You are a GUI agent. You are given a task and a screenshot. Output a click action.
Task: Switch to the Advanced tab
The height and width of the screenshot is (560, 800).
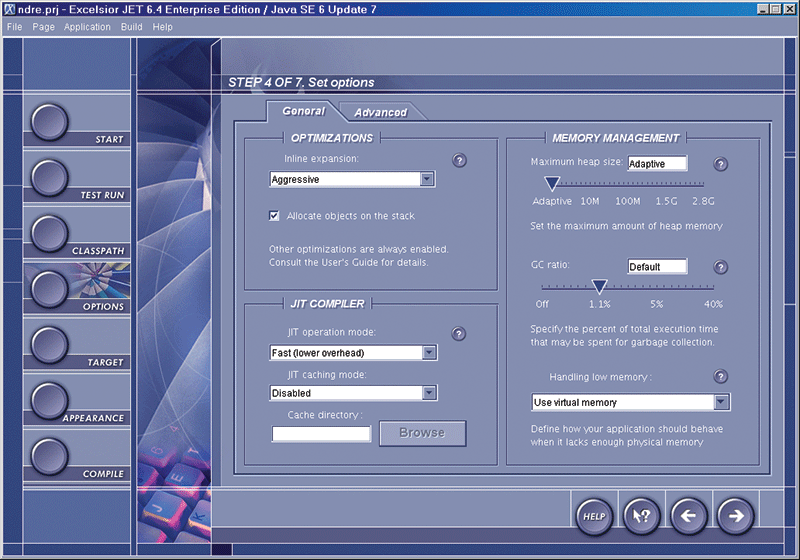(x=380, y=112)
